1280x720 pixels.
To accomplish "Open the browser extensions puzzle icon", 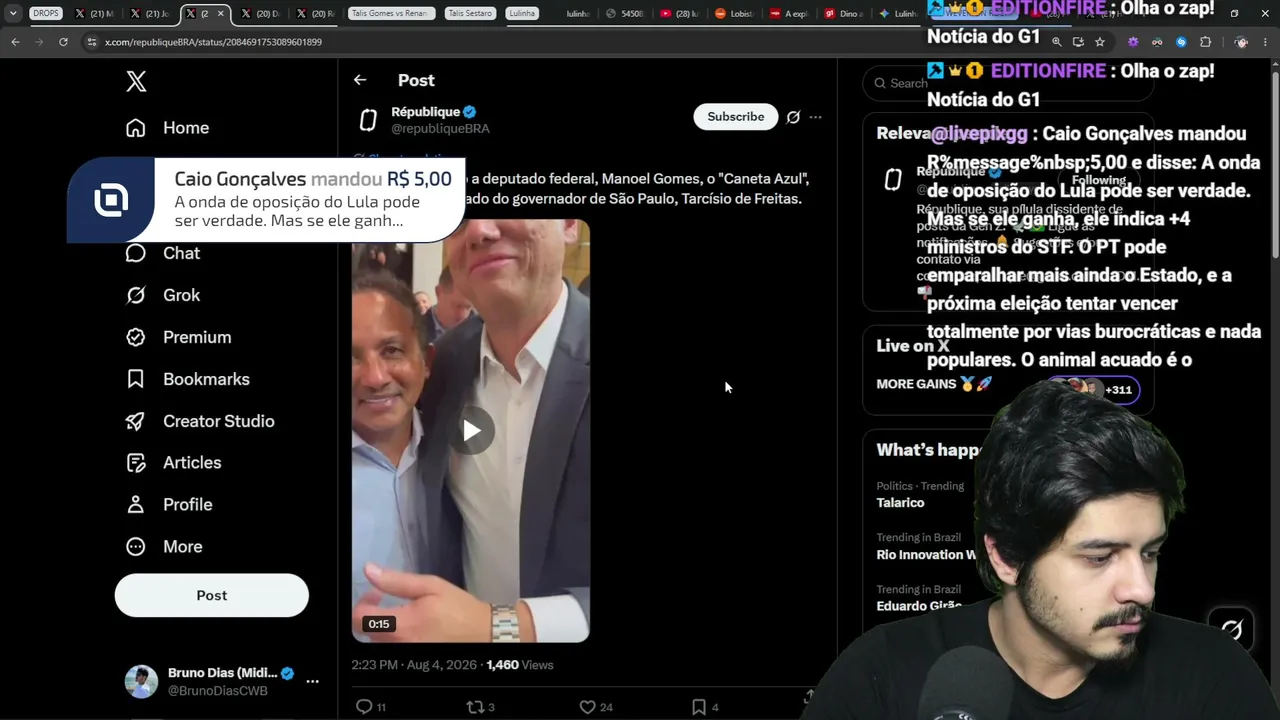I will (x=1205, y=42).
